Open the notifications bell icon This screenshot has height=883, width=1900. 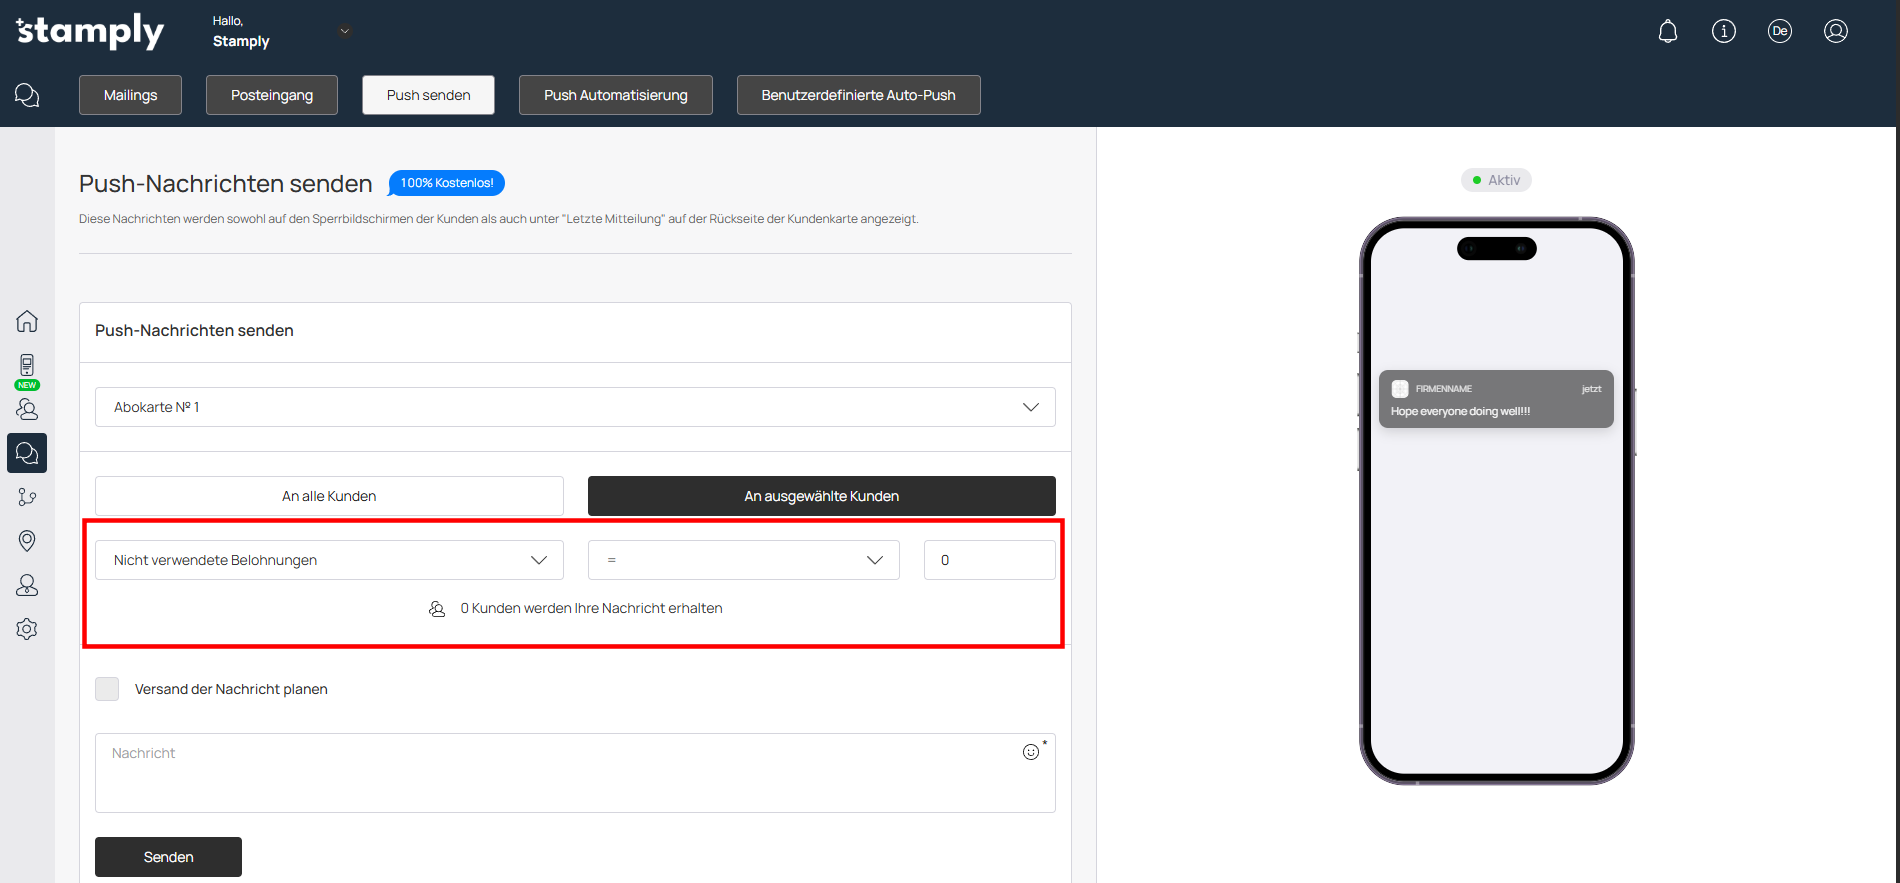coord(1667,32)
